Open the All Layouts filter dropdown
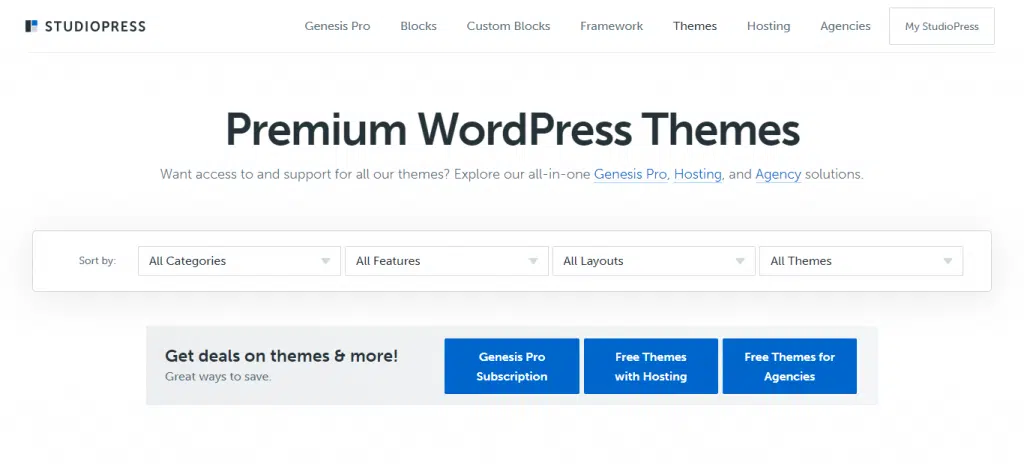Viewport: 1024px width, 469px height. [654, 261]
